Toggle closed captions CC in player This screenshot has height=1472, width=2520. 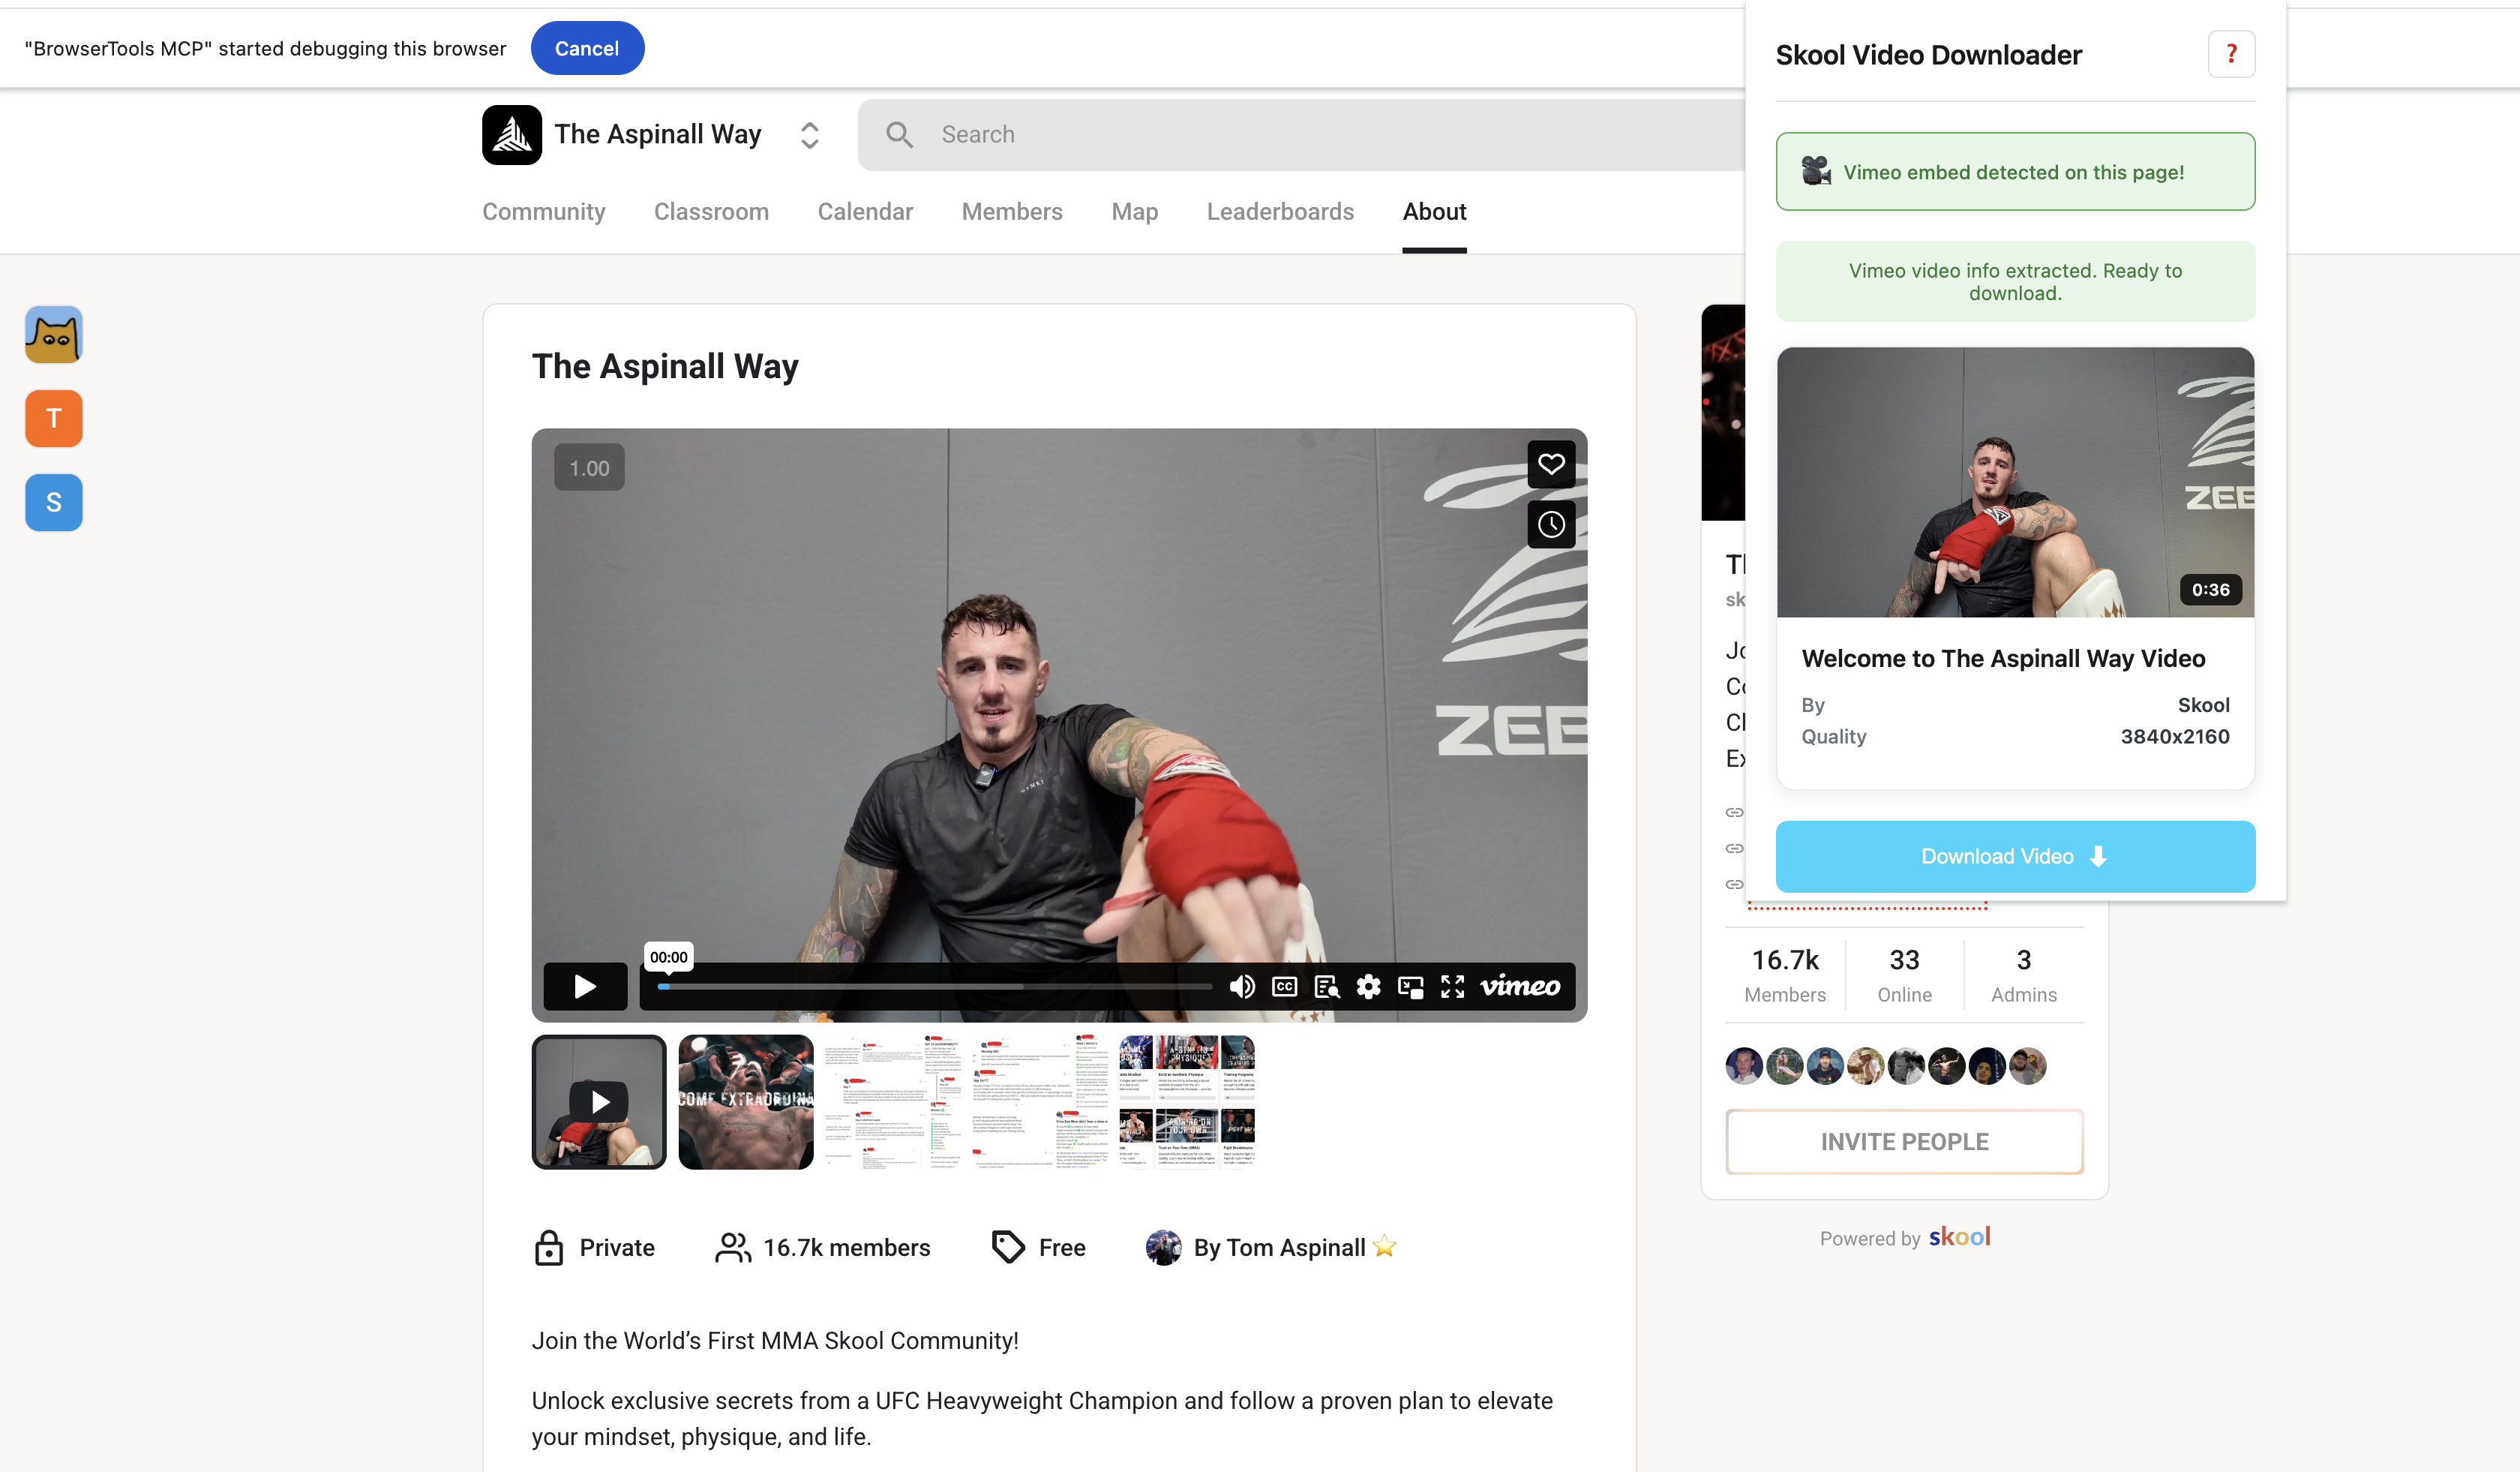point(1284,987)
